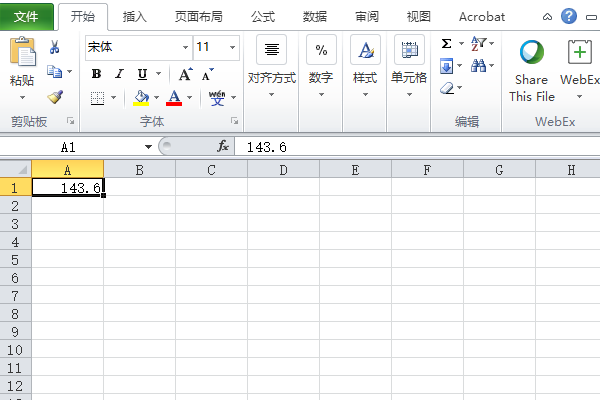Open fill color dropdown arrow

(x=157, y=98)
